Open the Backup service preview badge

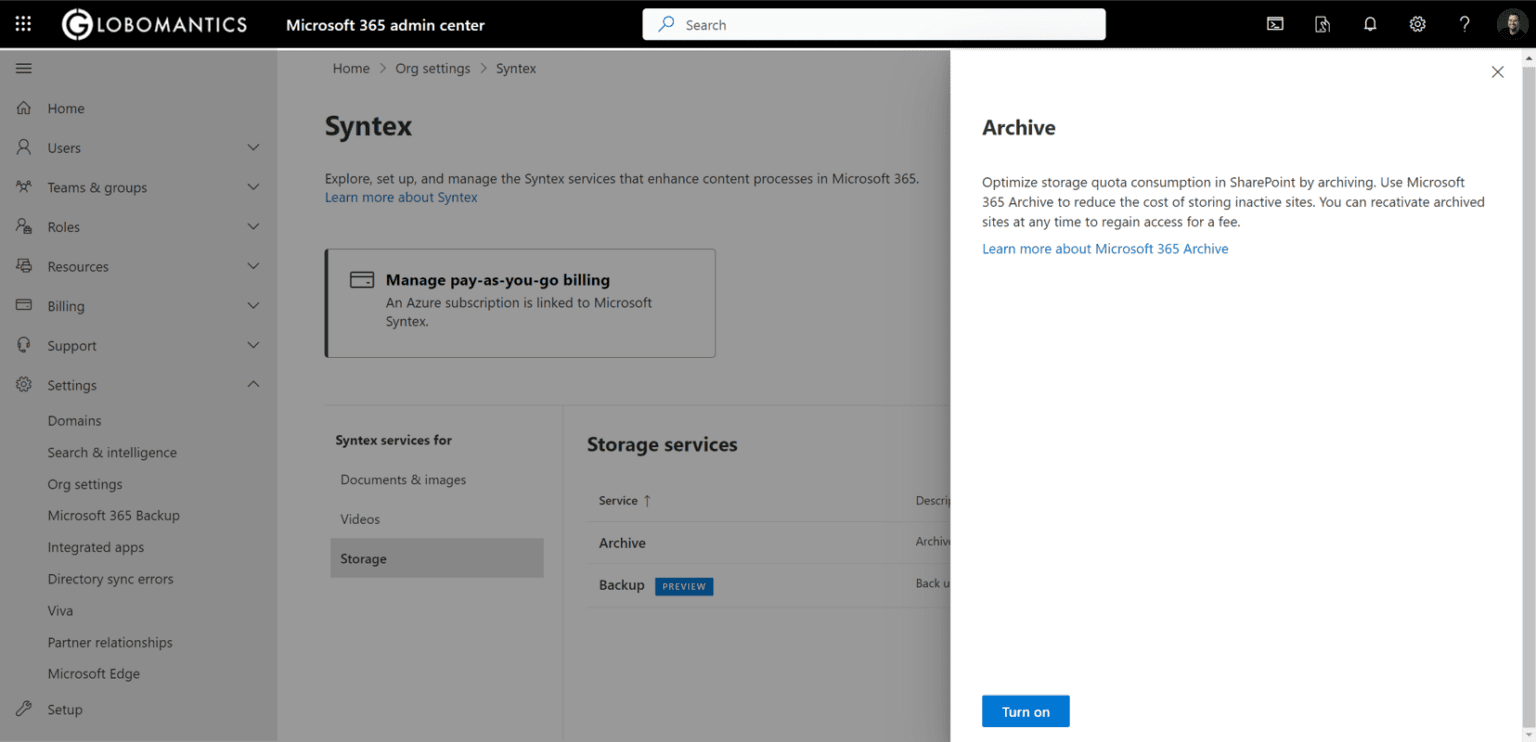tap(684, 586)
